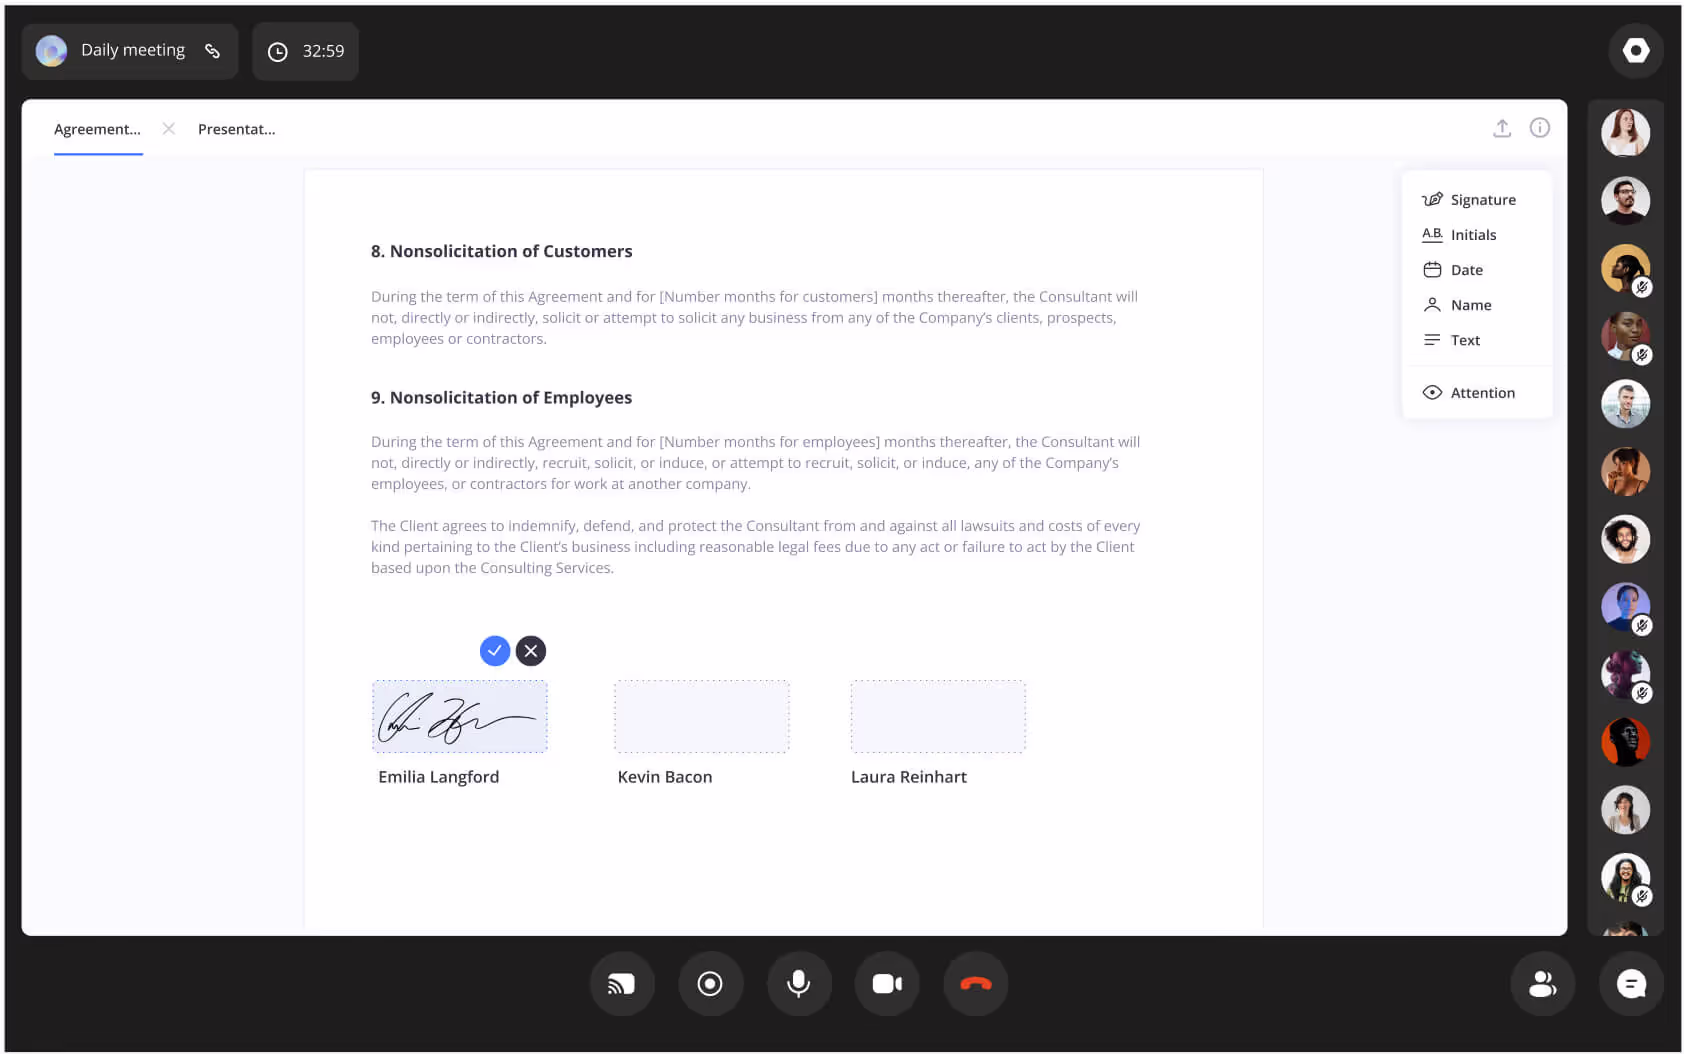
Task: Copy the Daily meeting link icon
Action: (212, 51)
